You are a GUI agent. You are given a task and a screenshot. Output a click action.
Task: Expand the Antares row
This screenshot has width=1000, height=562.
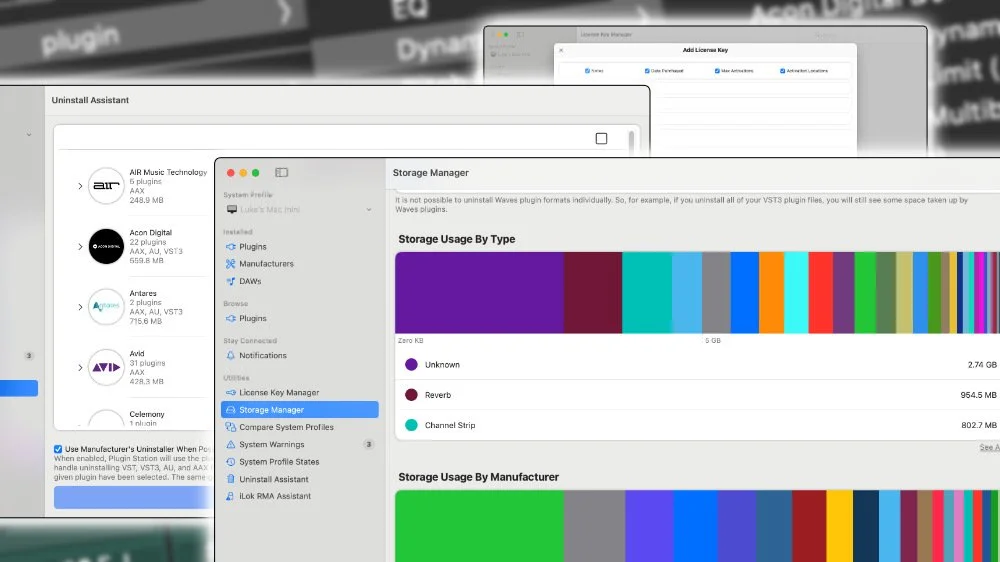80,307
